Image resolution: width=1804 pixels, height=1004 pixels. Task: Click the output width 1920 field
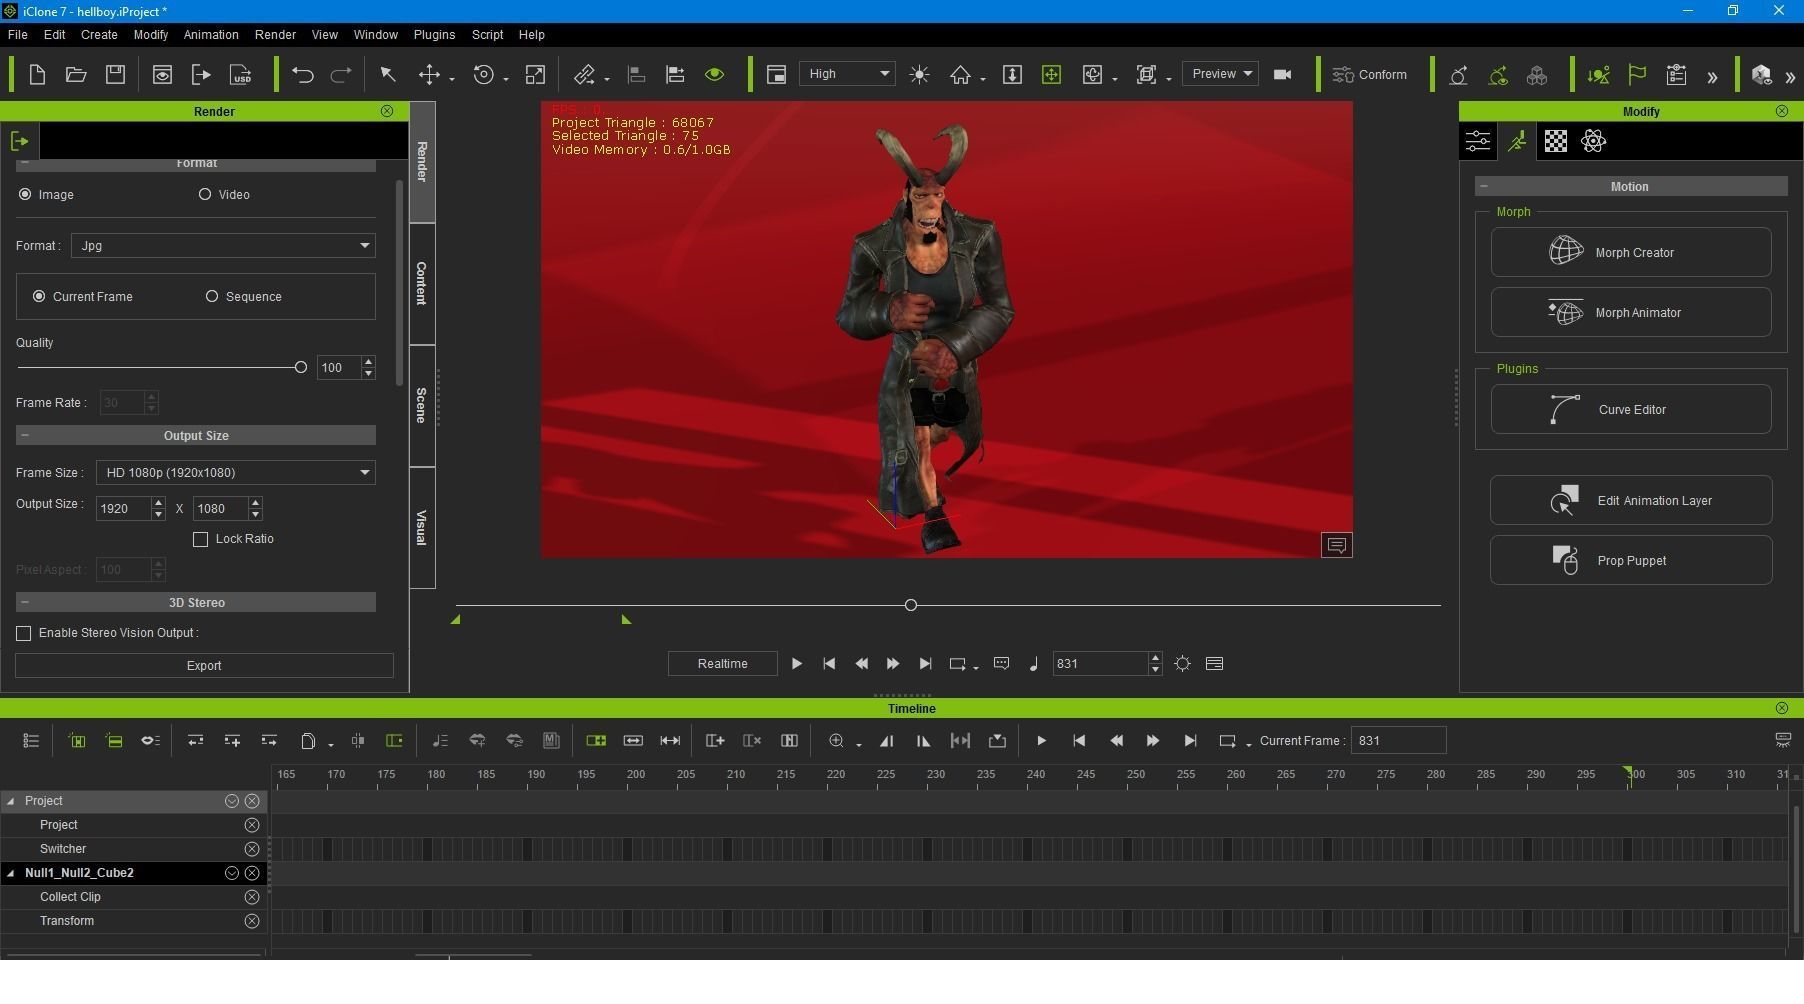pos(123,509)
